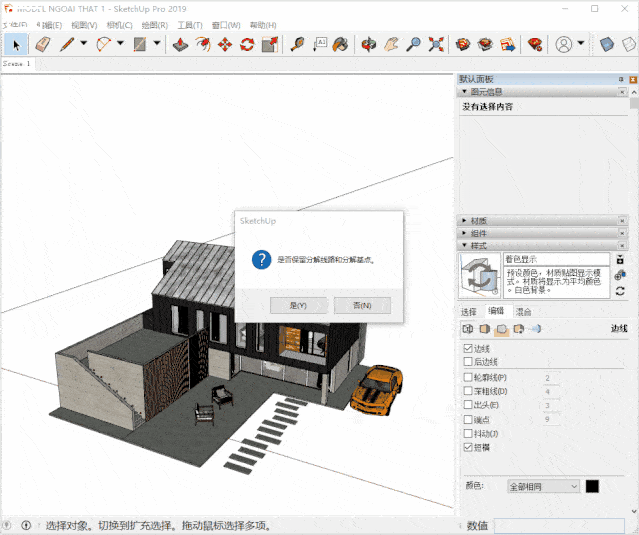639x535 pixels.
Task: Open the Extension Warehouse icon
Action: (485, 44)
